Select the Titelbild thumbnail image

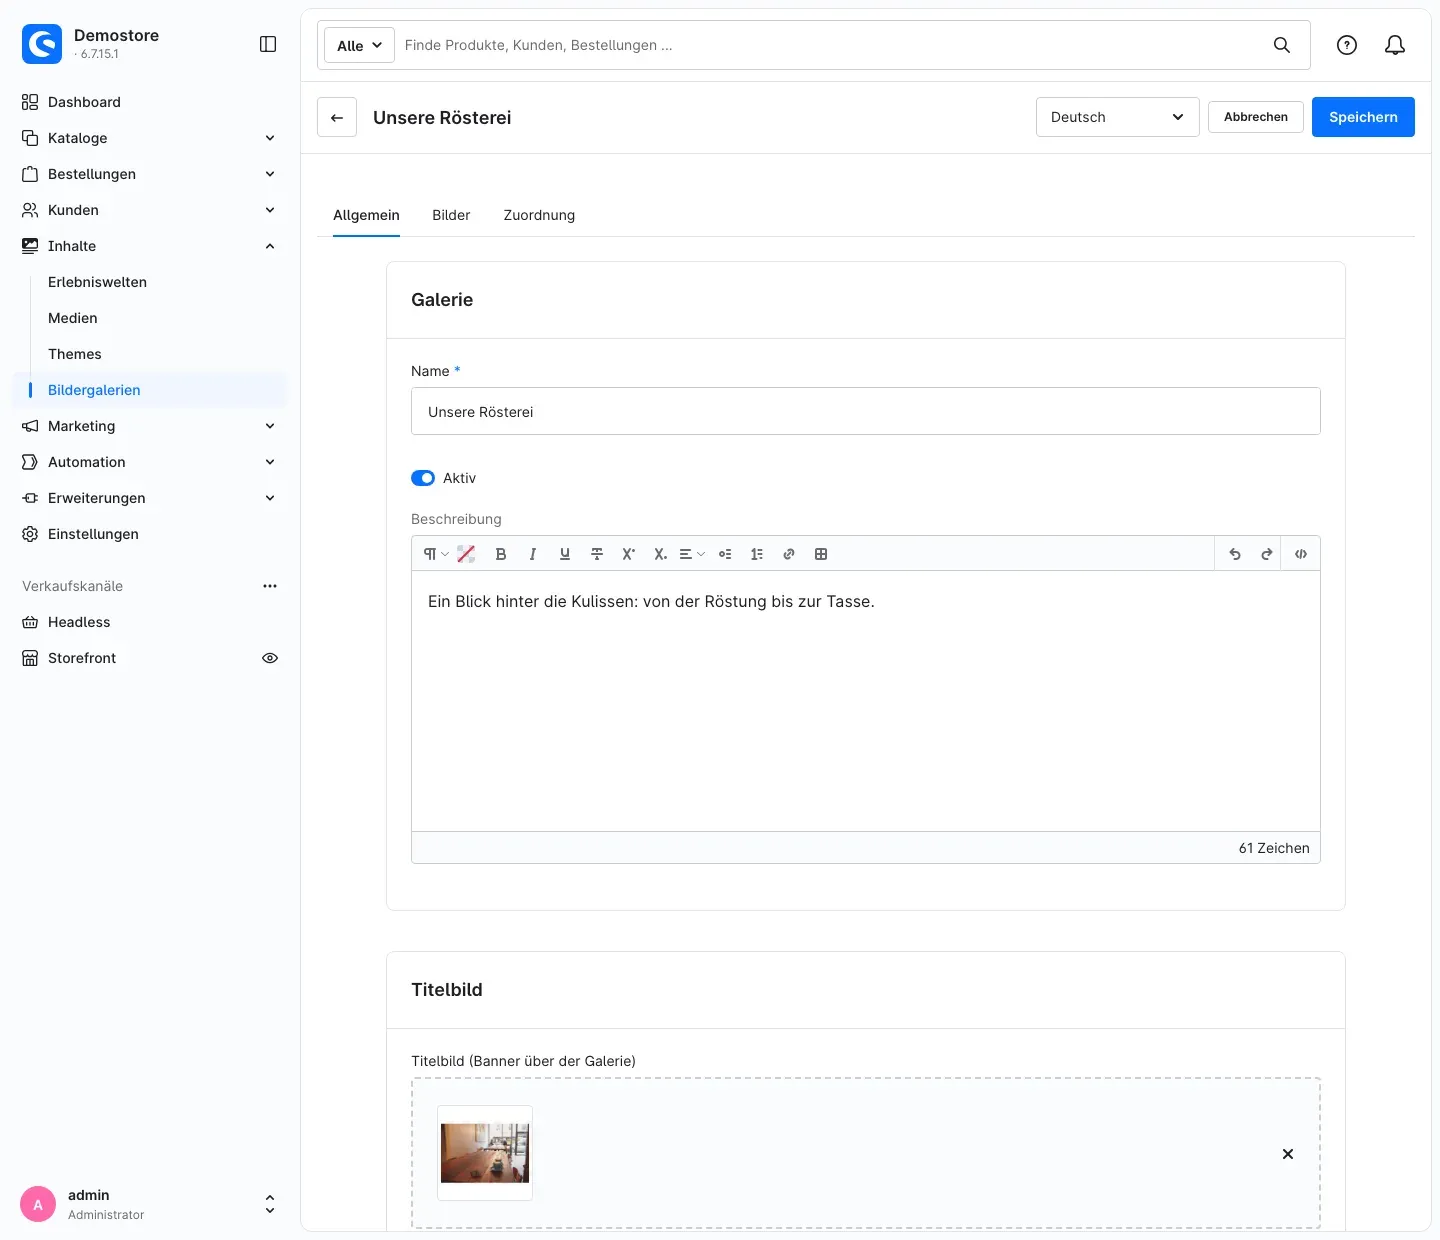pyautogui.click(x=485, y=1153)
